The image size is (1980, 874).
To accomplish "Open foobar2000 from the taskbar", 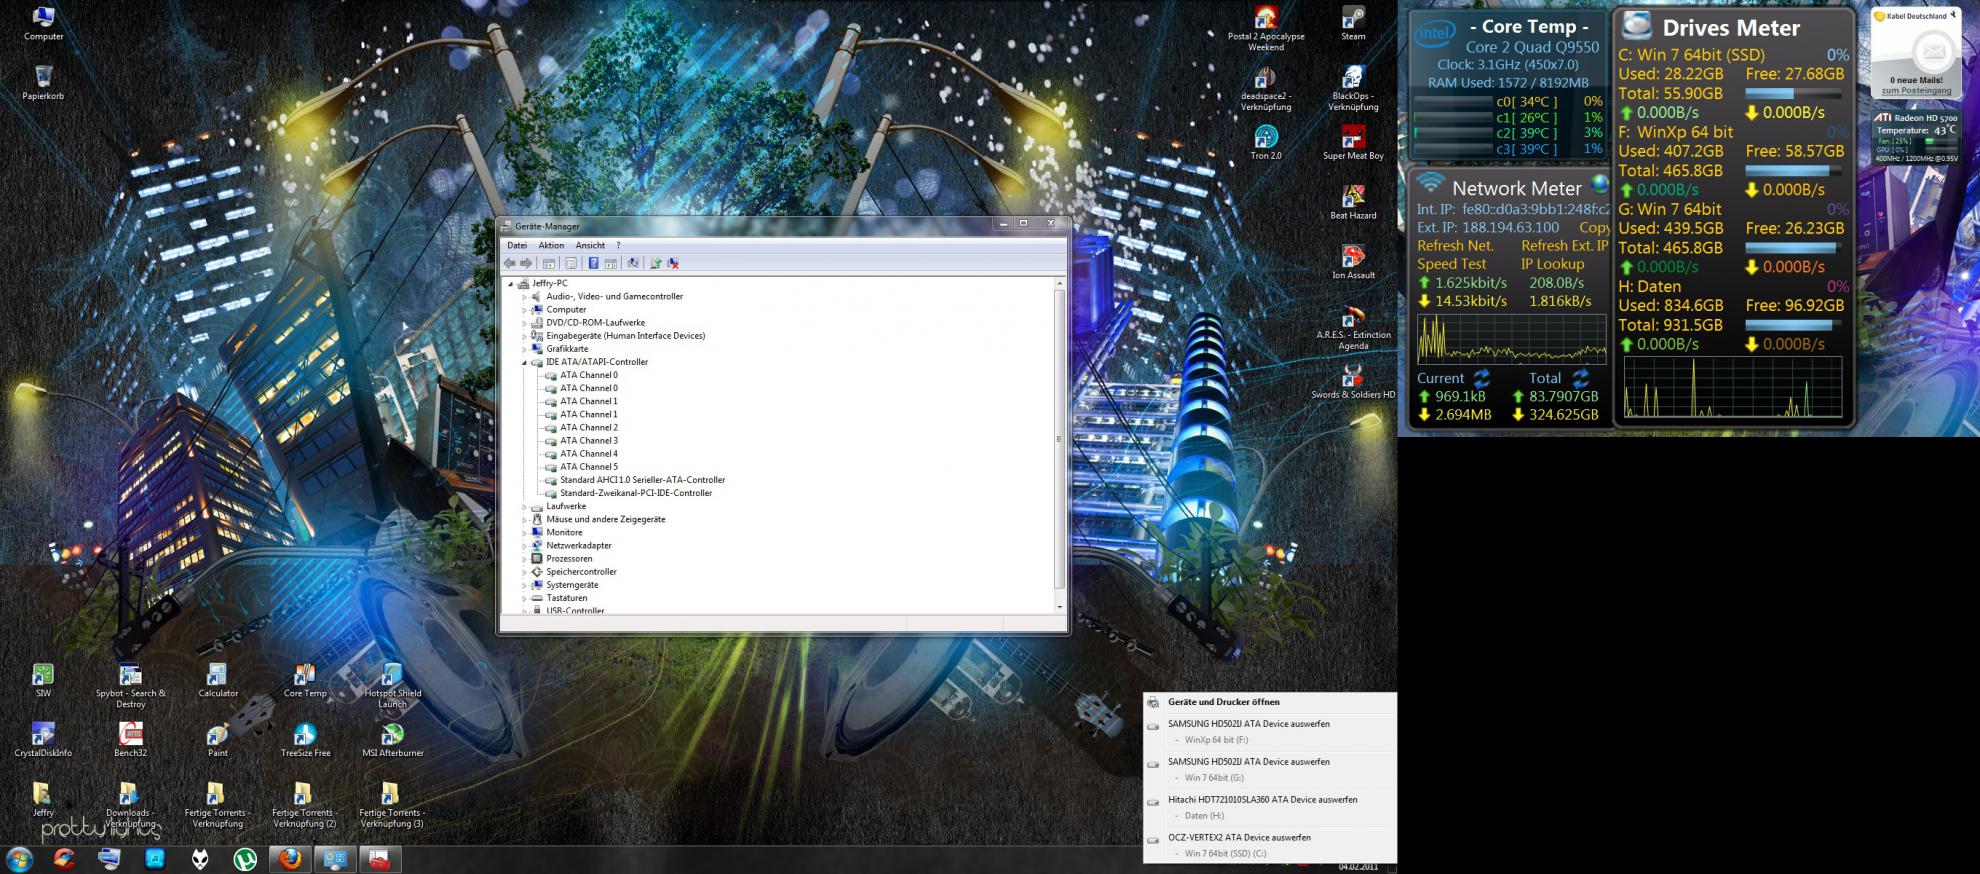I will coord(200,859).
